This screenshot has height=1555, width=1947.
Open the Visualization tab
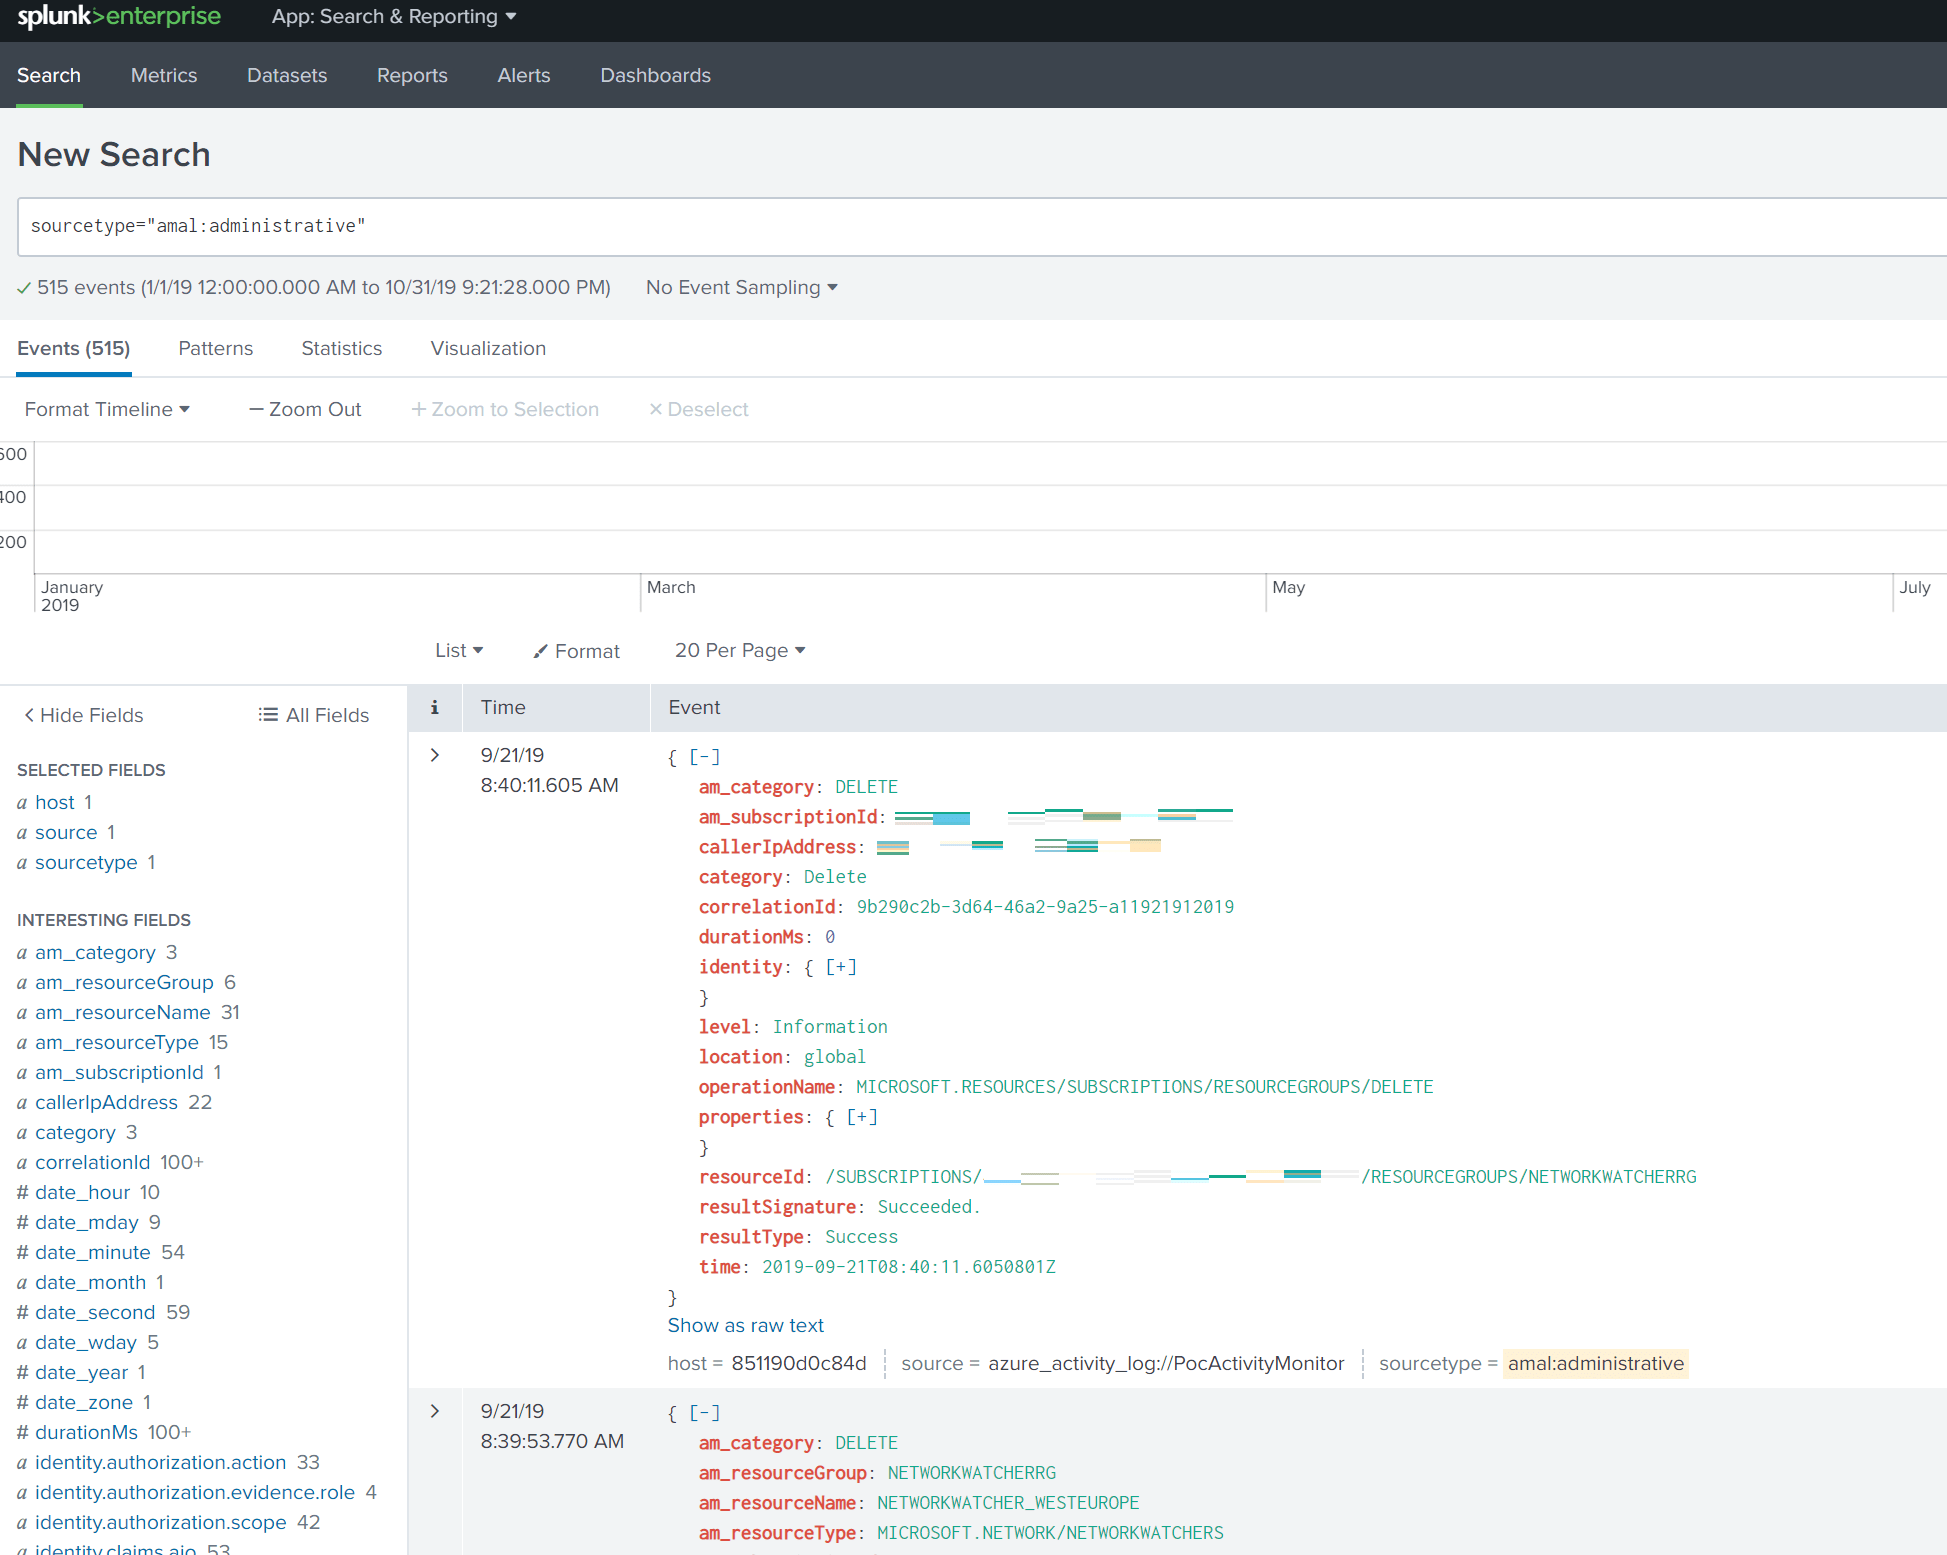coord(488,348)
